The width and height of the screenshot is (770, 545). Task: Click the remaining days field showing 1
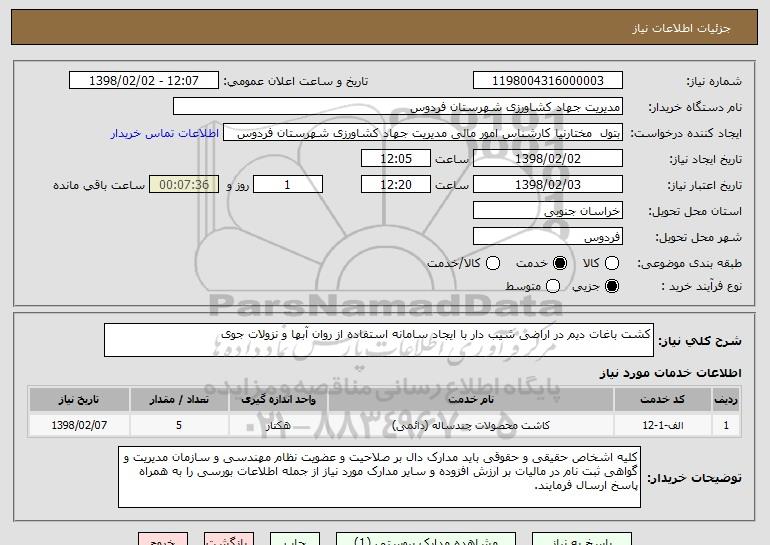click(288, 185)
